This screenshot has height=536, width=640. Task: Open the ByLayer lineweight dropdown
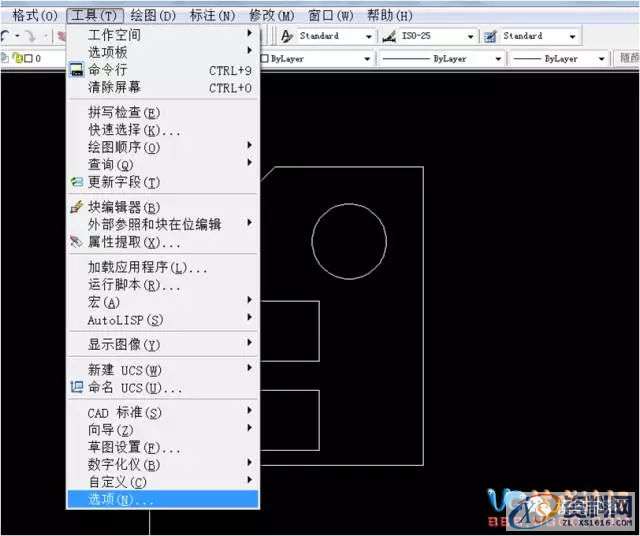(559, 59)
